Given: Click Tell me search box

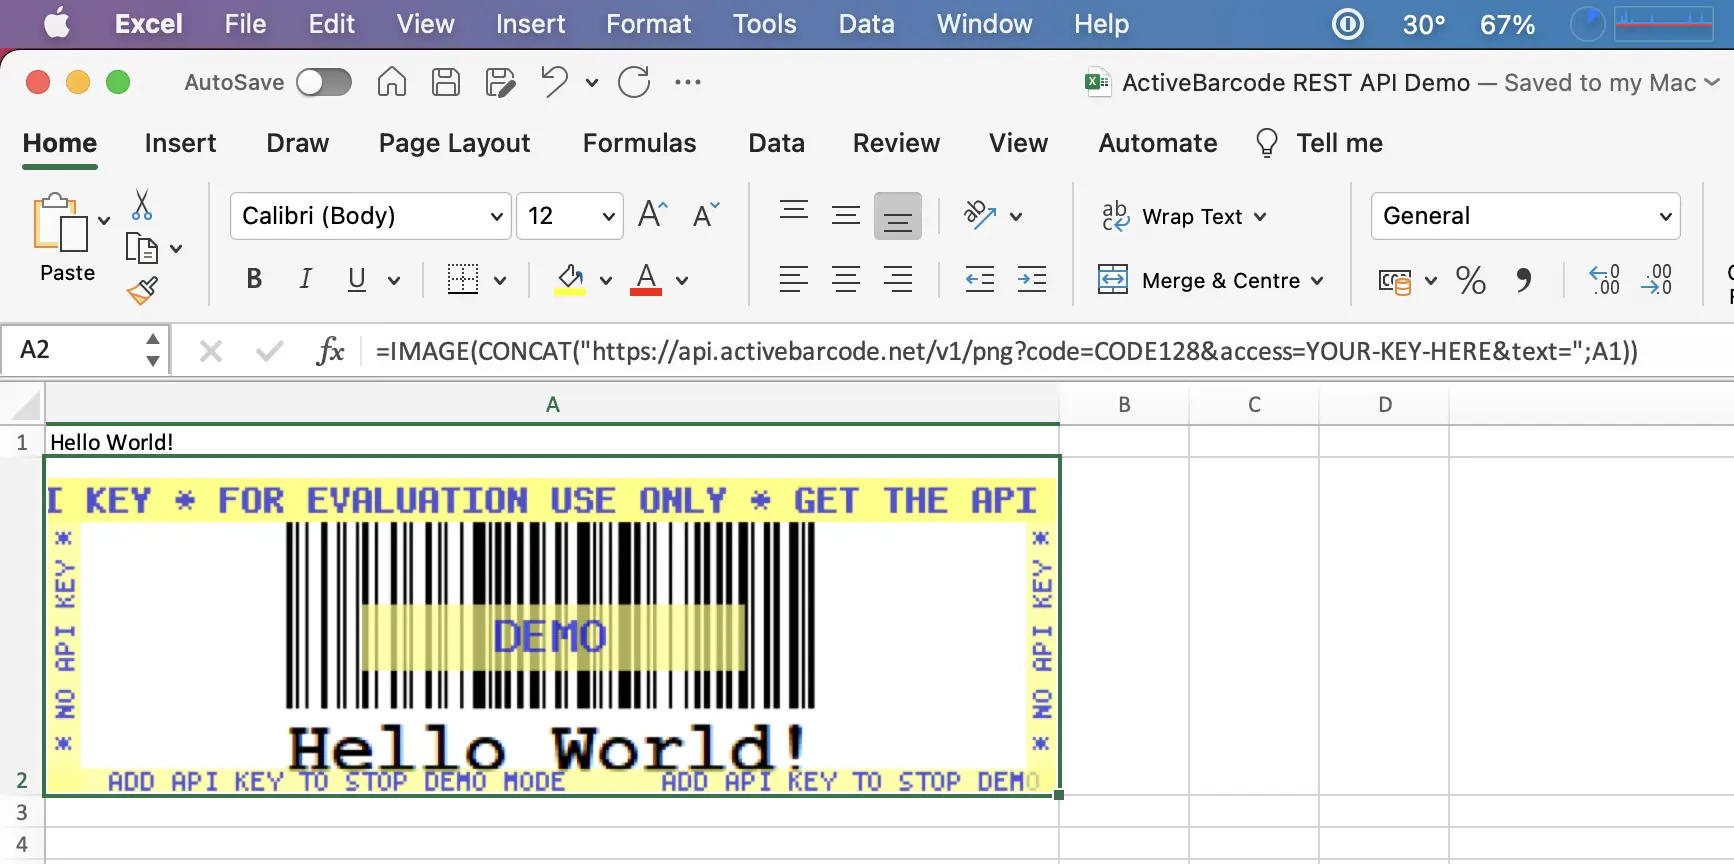Looking at the screenshot, I should pyautogui.click(x=1320, y=143).
